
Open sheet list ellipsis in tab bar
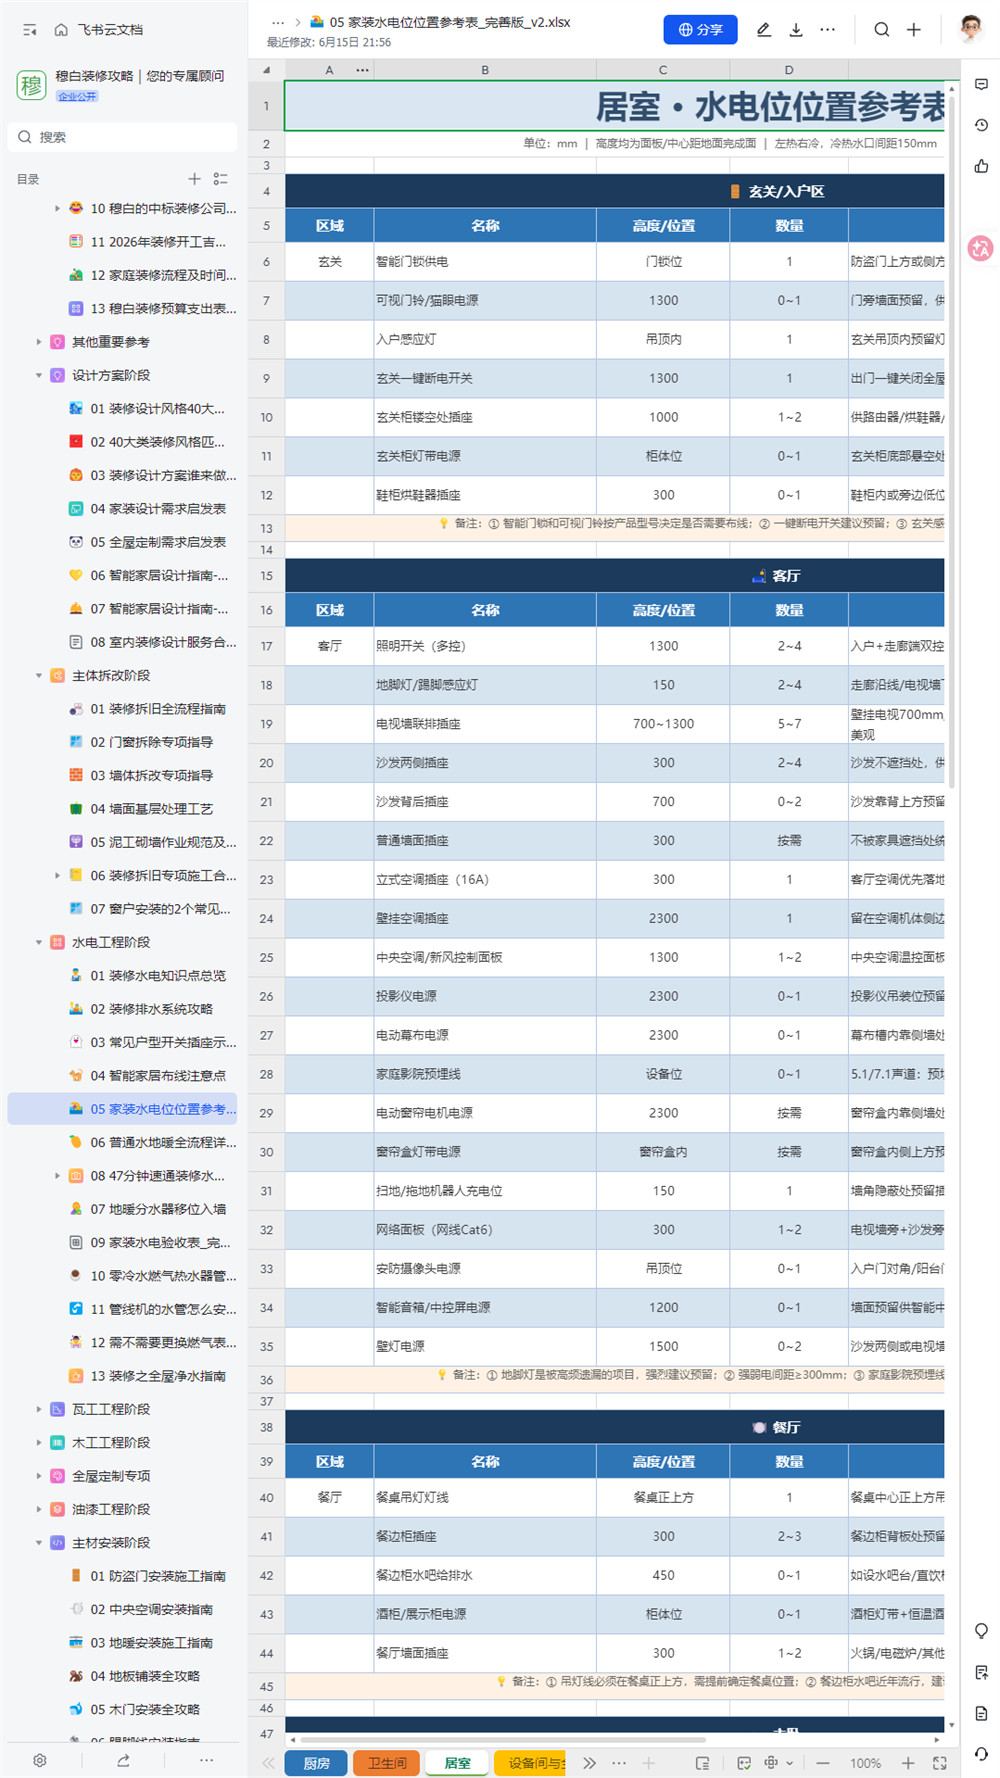click(619, 1763)
